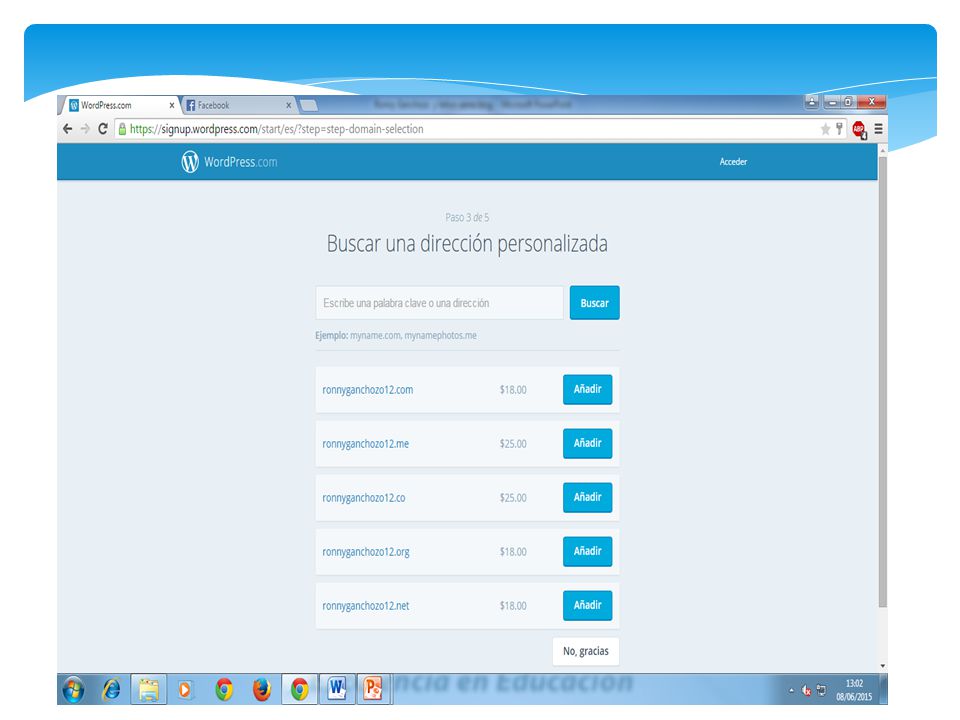Focus the domain keyword search field
The width and height of the screenshot is (960, 720).
(x=439, y=302)
